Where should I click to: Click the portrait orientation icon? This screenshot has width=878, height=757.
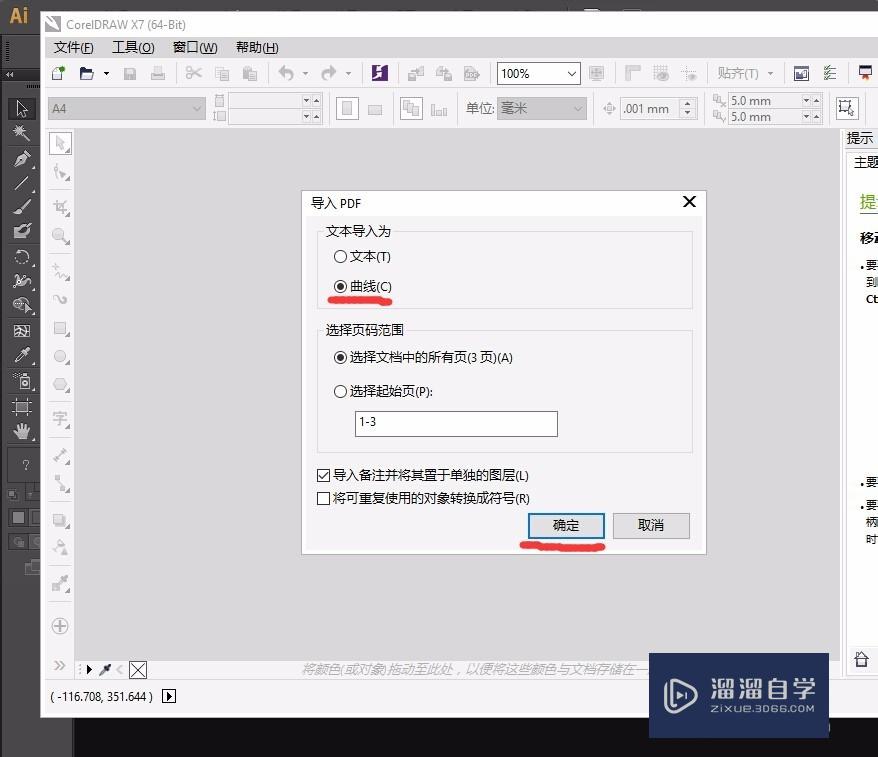coord(347,108)
